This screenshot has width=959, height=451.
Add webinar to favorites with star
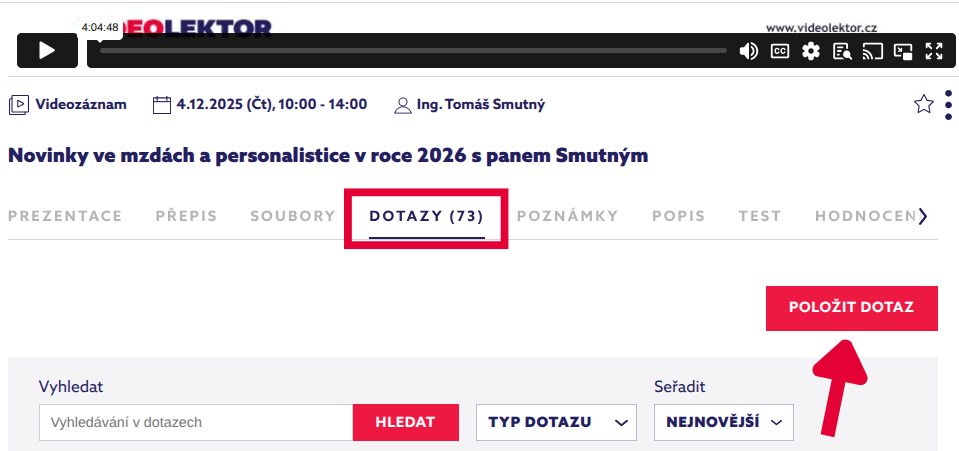coord(924,104)
